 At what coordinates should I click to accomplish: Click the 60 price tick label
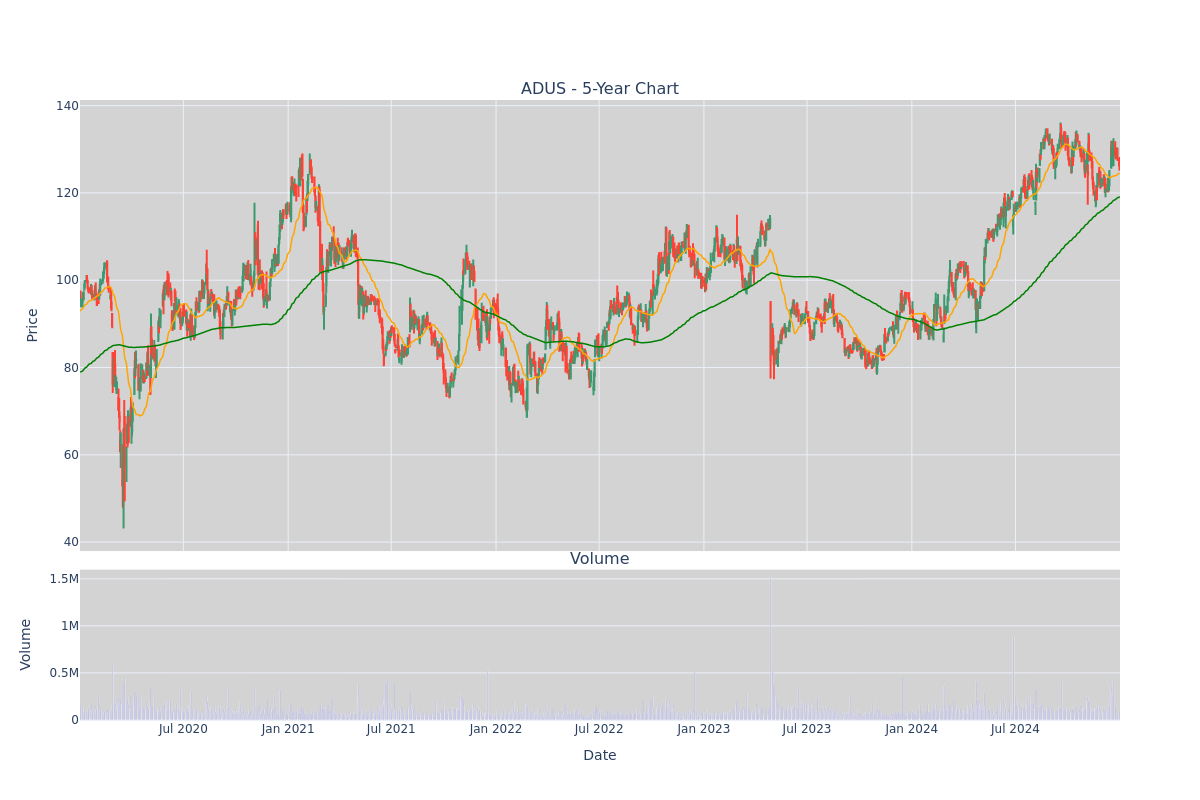pos(71,455)
